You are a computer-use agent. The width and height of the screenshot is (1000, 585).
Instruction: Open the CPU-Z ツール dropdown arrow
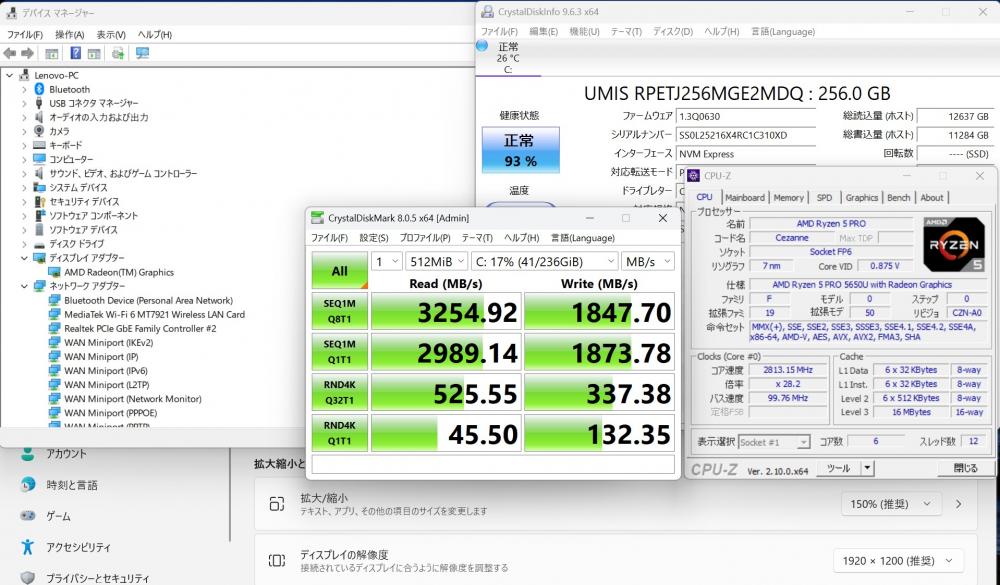click(x=867, y=468)
